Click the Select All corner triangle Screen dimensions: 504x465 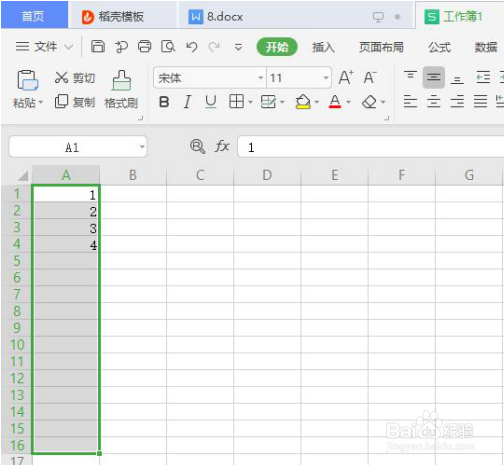pyautogui.click(x=23, y=175)
